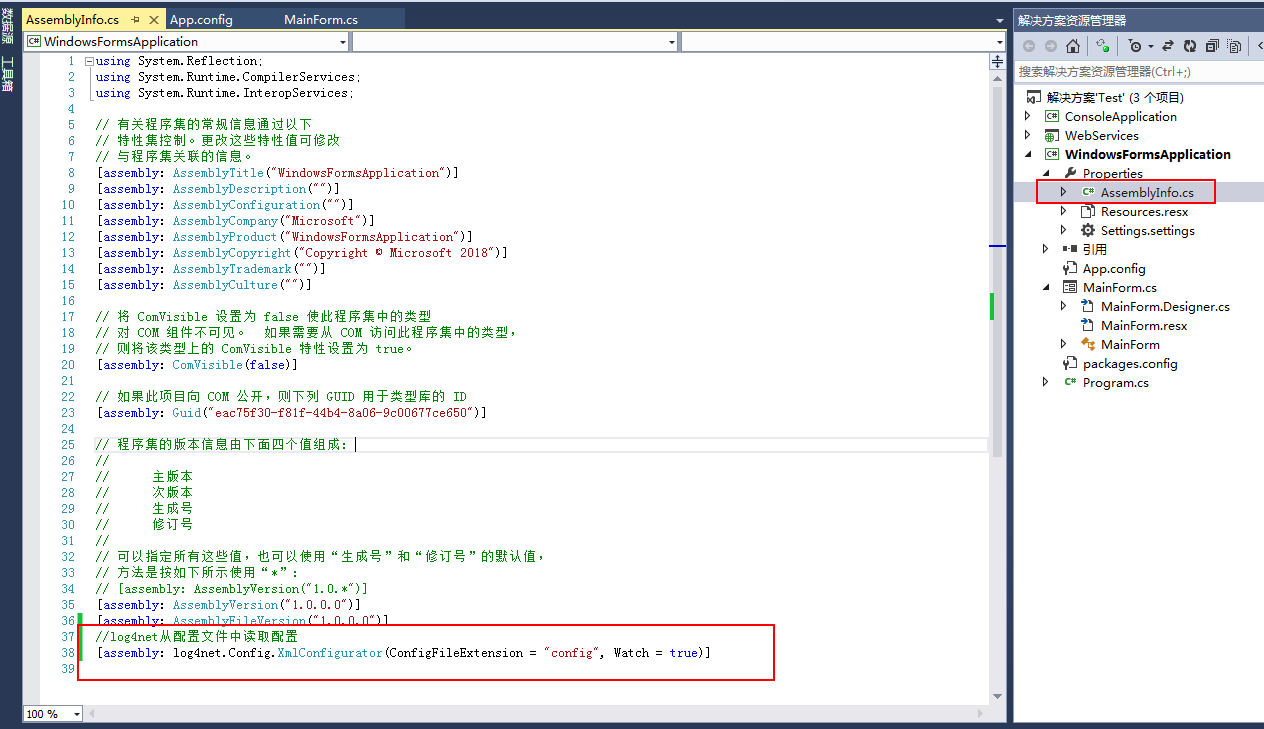Click the gear icon of Settings.settings

1088,230
